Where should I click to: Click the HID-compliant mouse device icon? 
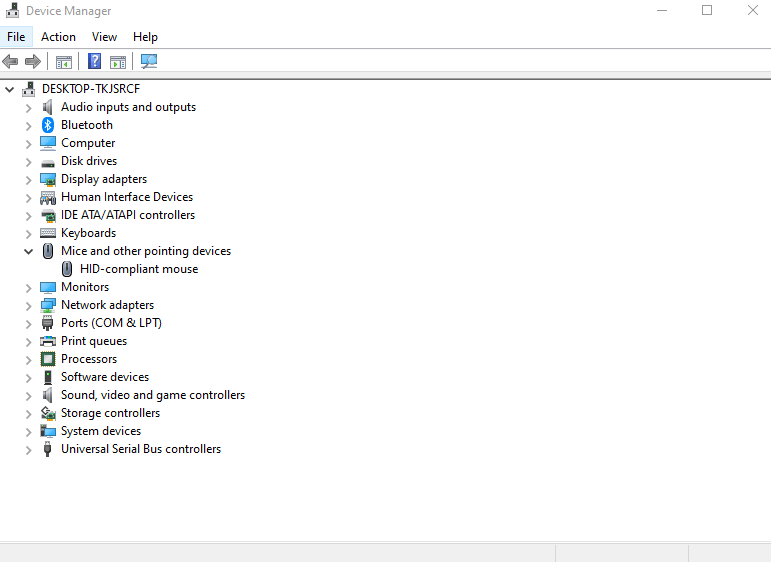point(67,269)
